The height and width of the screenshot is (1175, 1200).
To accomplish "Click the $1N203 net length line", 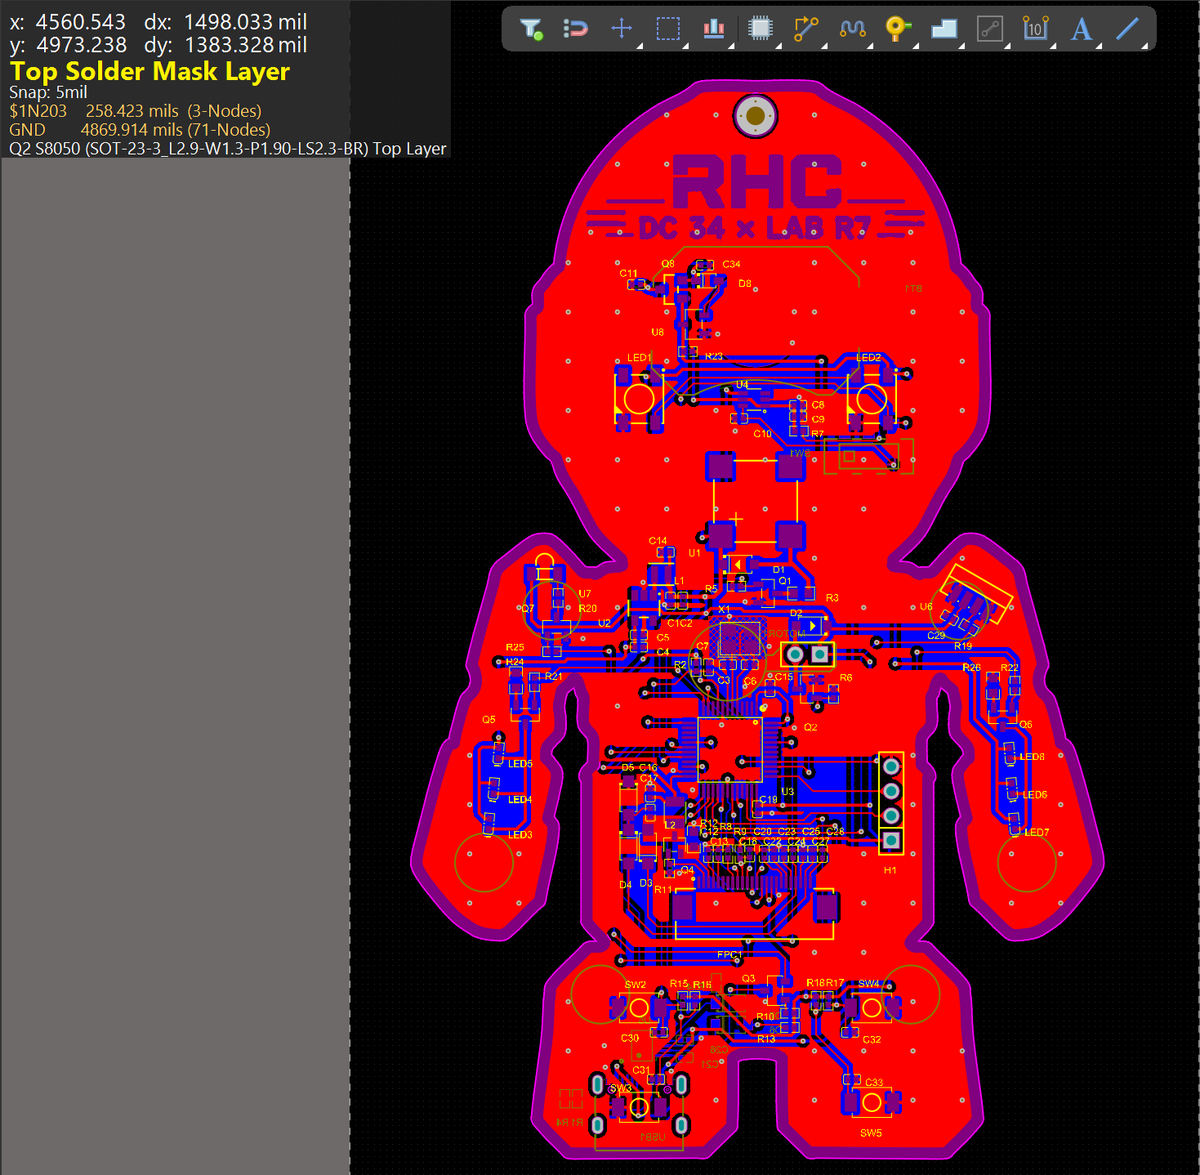I will [136, 111].
